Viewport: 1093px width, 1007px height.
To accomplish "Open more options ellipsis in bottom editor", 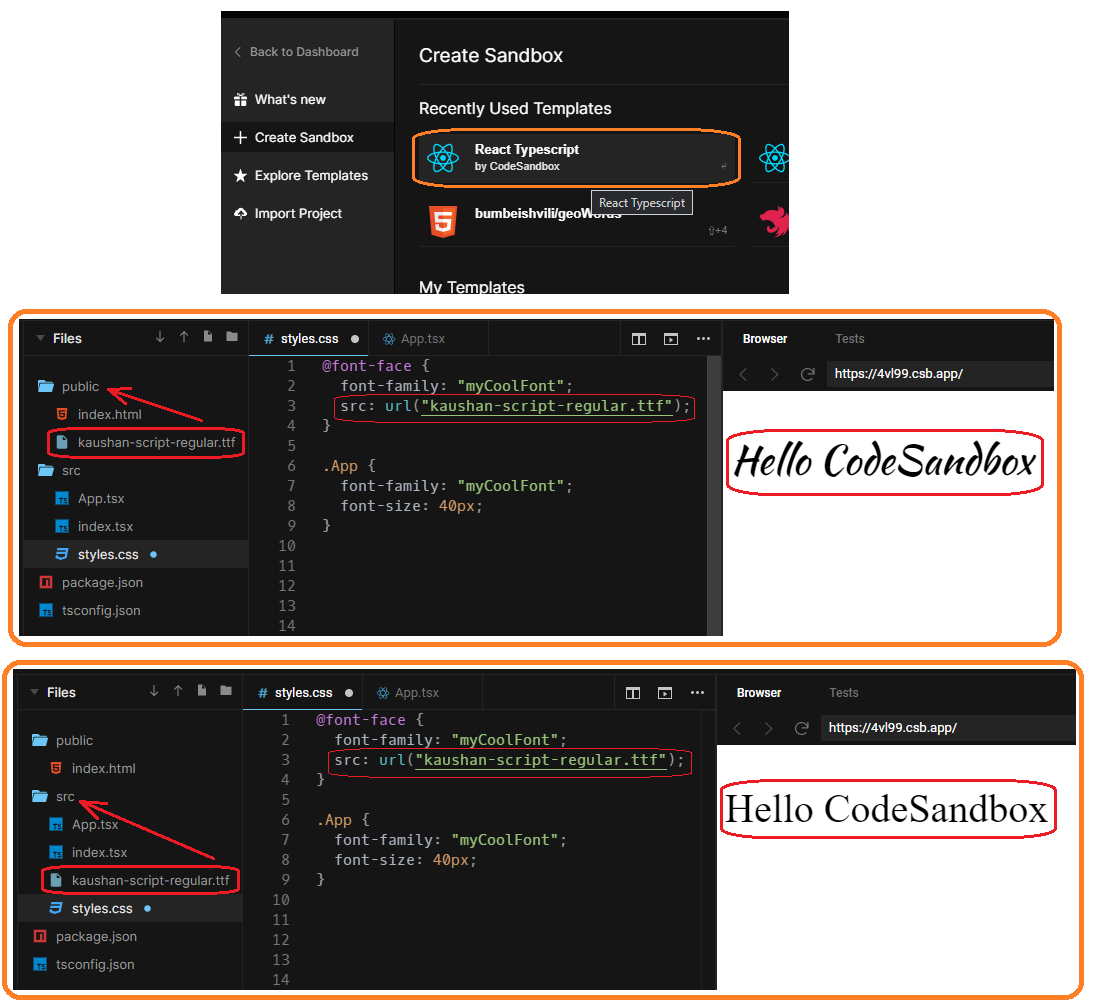I will pyautogui.click(x=697, y=693).
